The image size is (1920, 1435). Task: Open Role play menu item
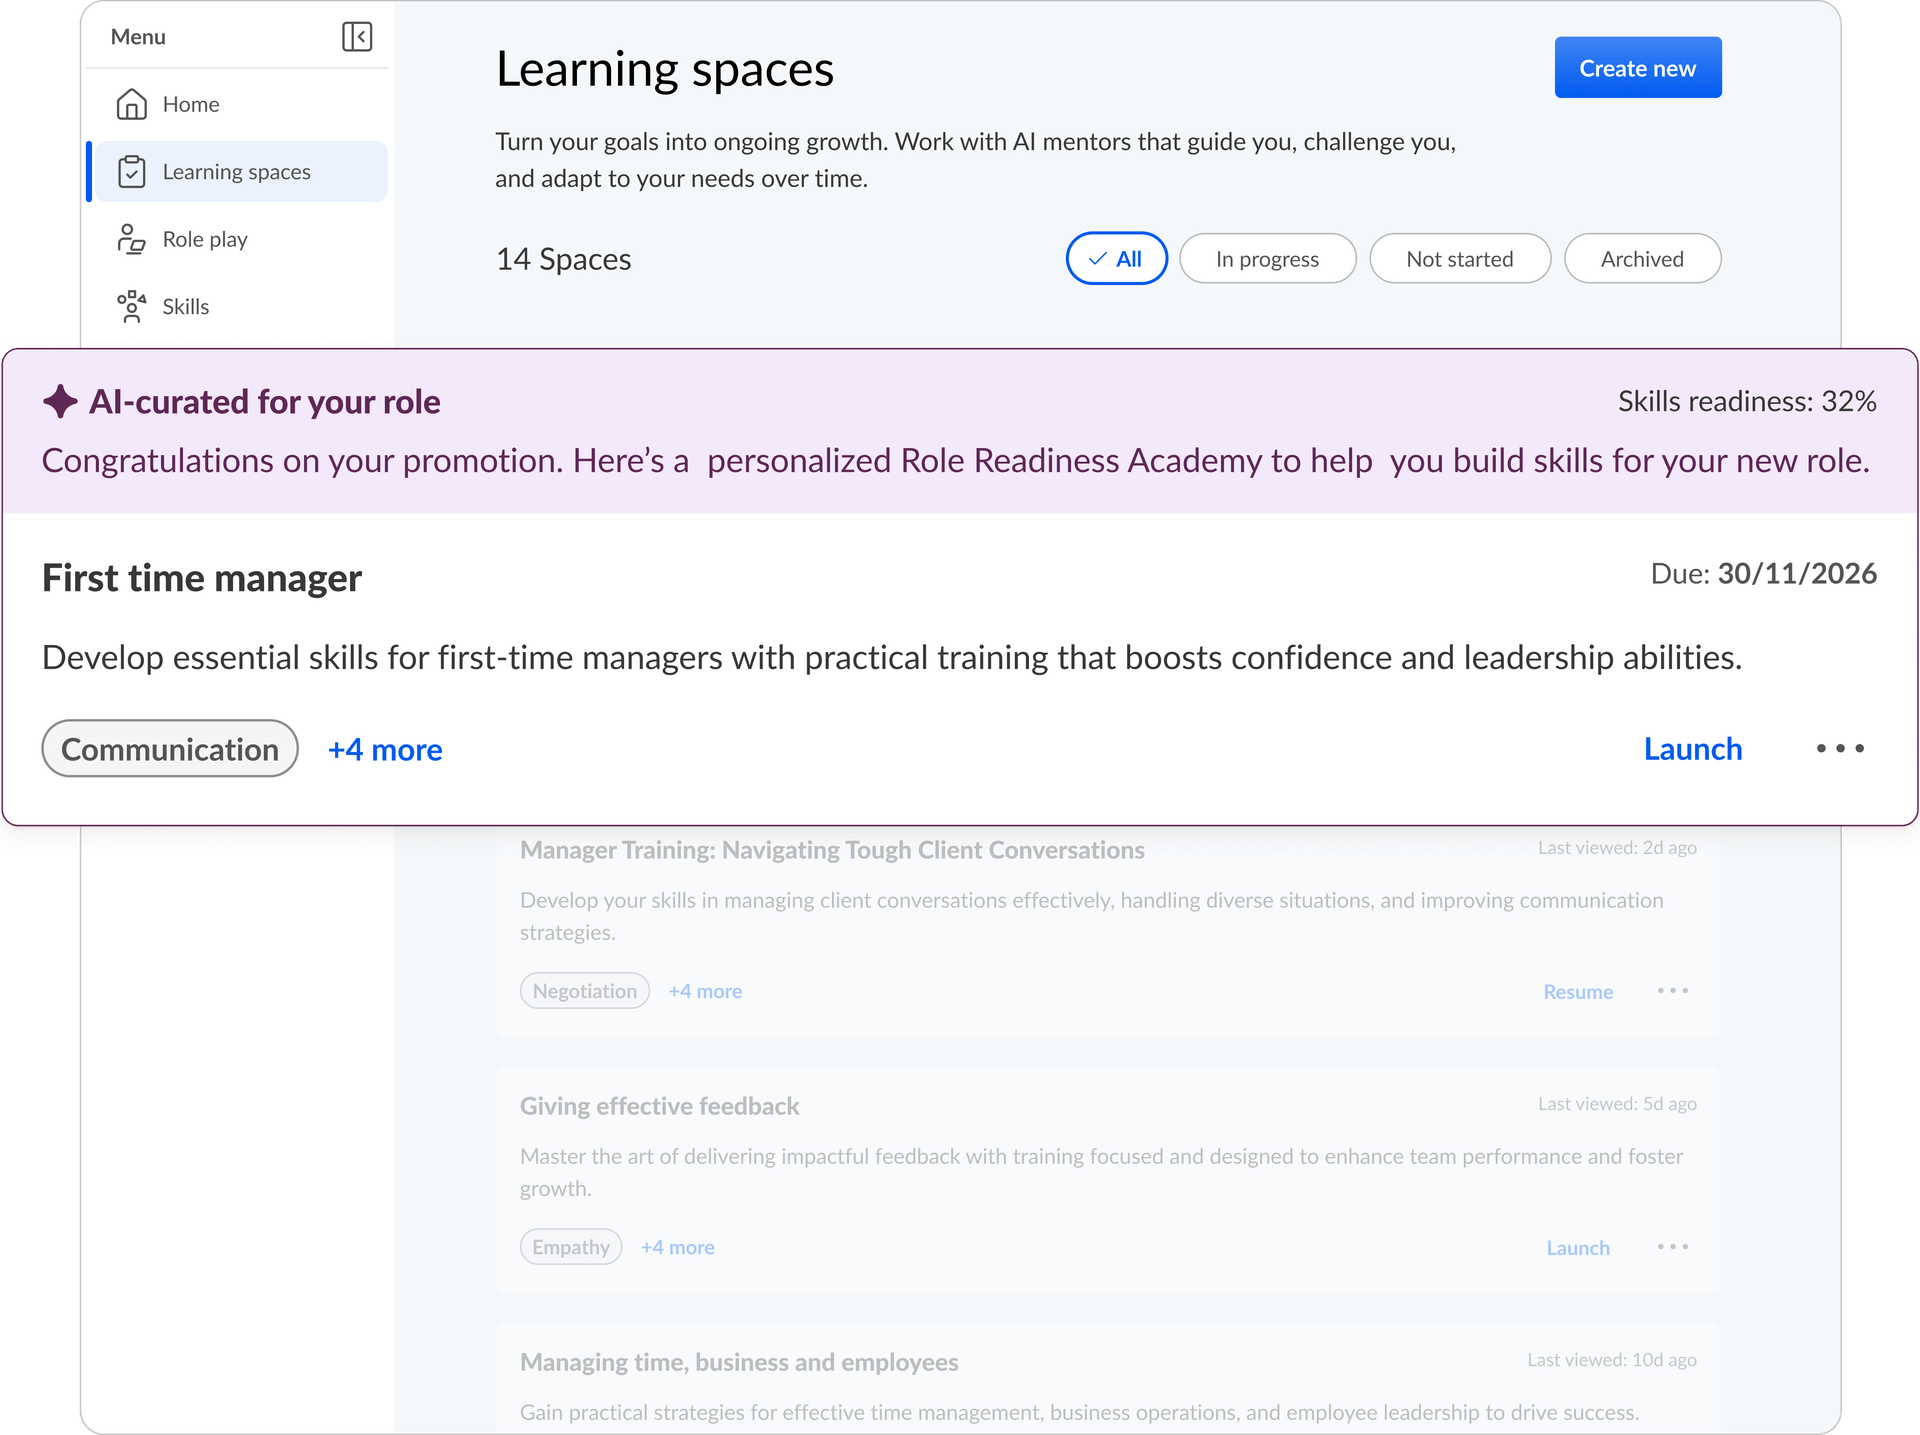237,239
